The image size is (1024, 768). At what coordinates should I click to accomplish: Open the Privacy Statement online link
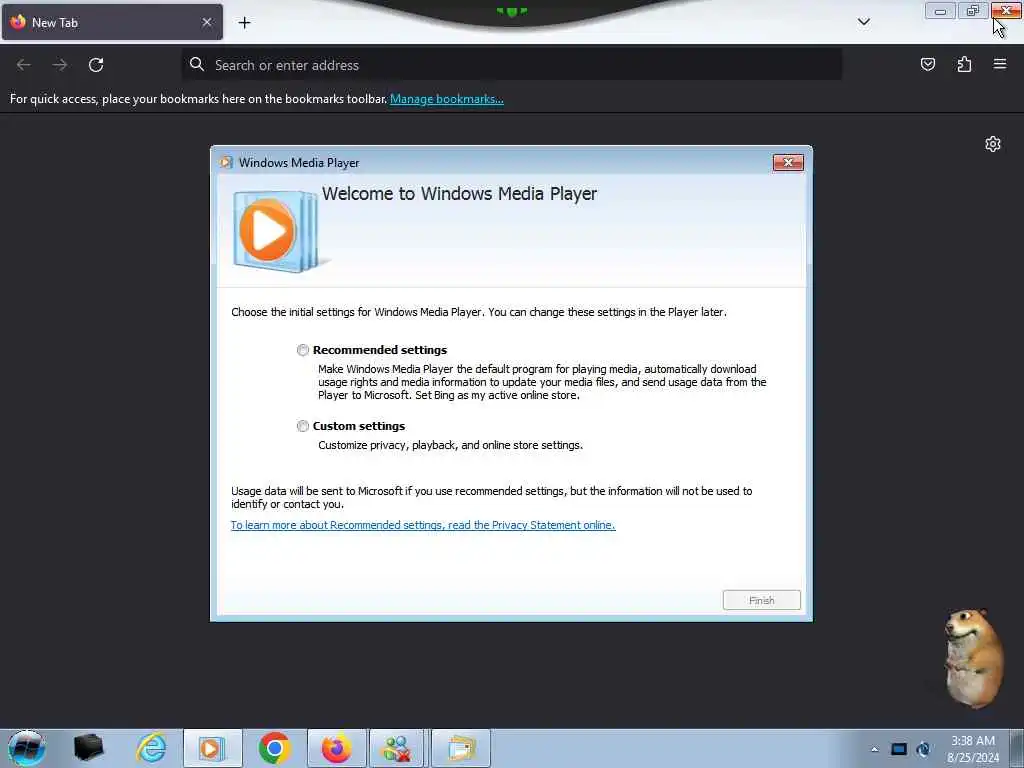(423, 525)
